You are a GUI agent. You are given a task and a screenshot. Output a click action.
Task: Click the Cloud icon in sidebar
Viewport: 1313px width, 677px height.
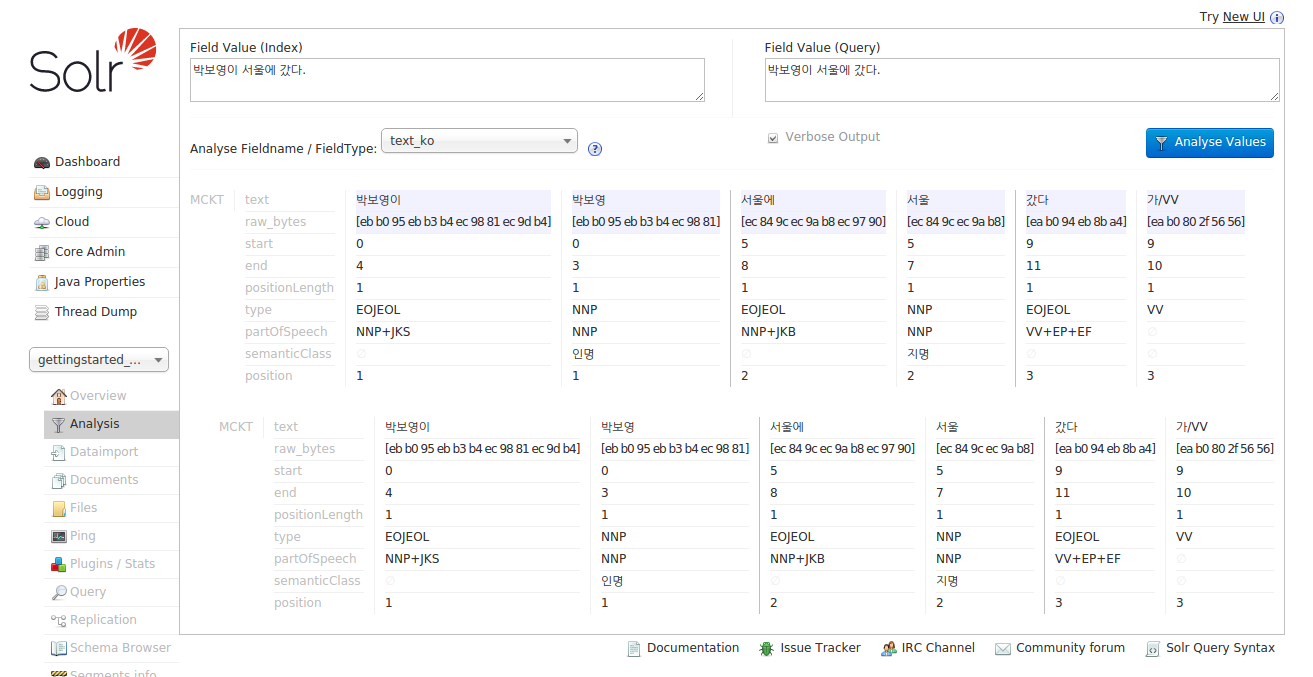click(42, 222)
